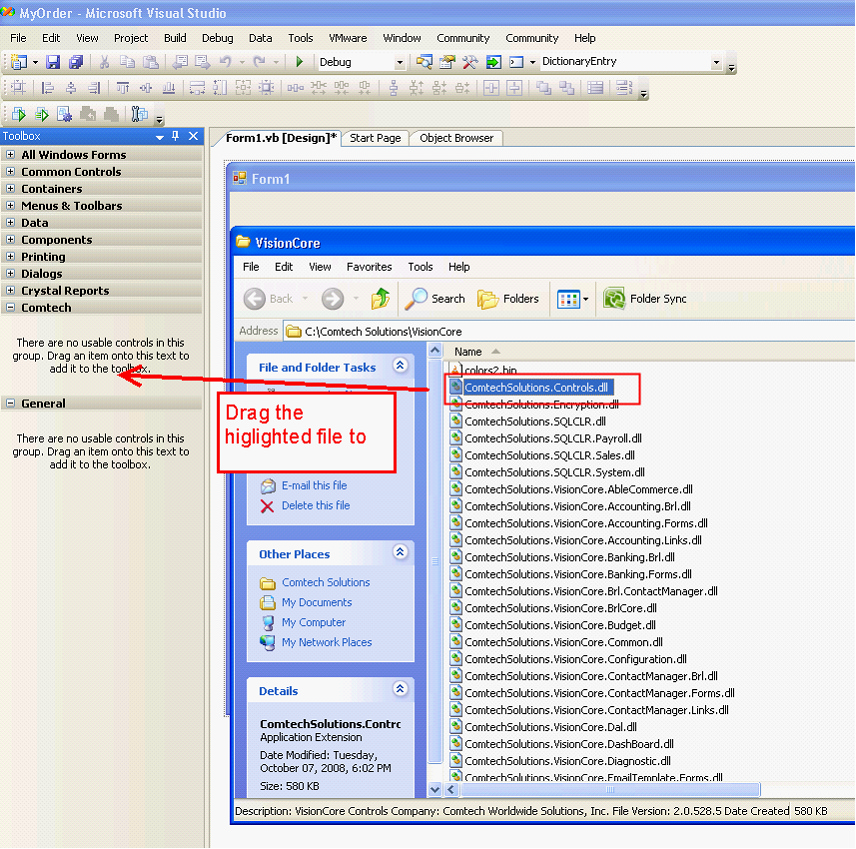The height and width of the screenshot is (849, 856).
Task: Click the Cut scissors icon
Action: [x=104, y=62]
